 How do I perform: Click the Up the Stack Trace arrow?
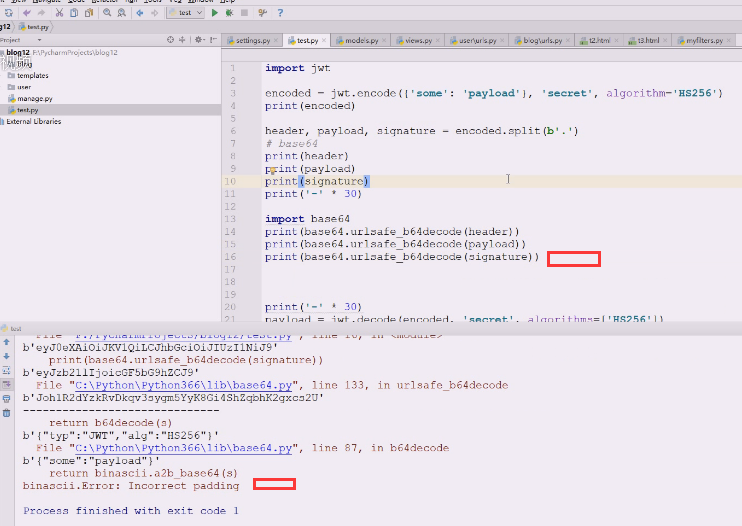click(x=7, y=342)
